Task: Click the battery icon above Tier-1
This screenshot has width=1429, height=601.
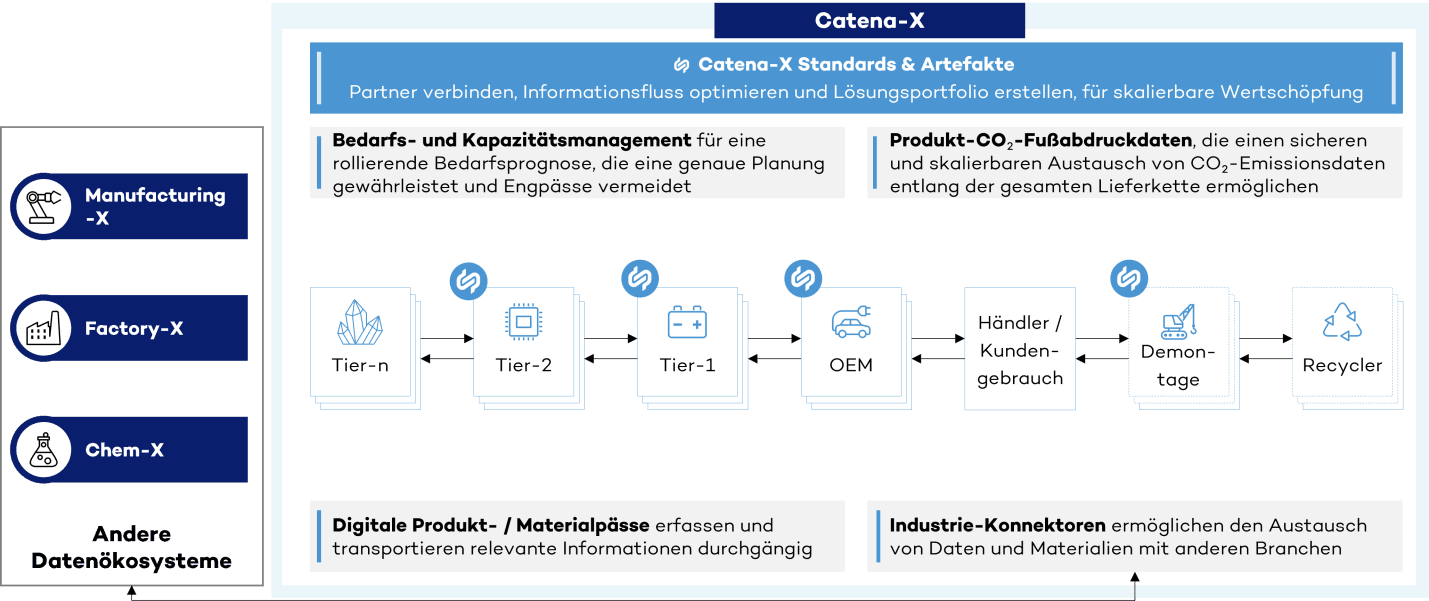Action: (688, 323)
